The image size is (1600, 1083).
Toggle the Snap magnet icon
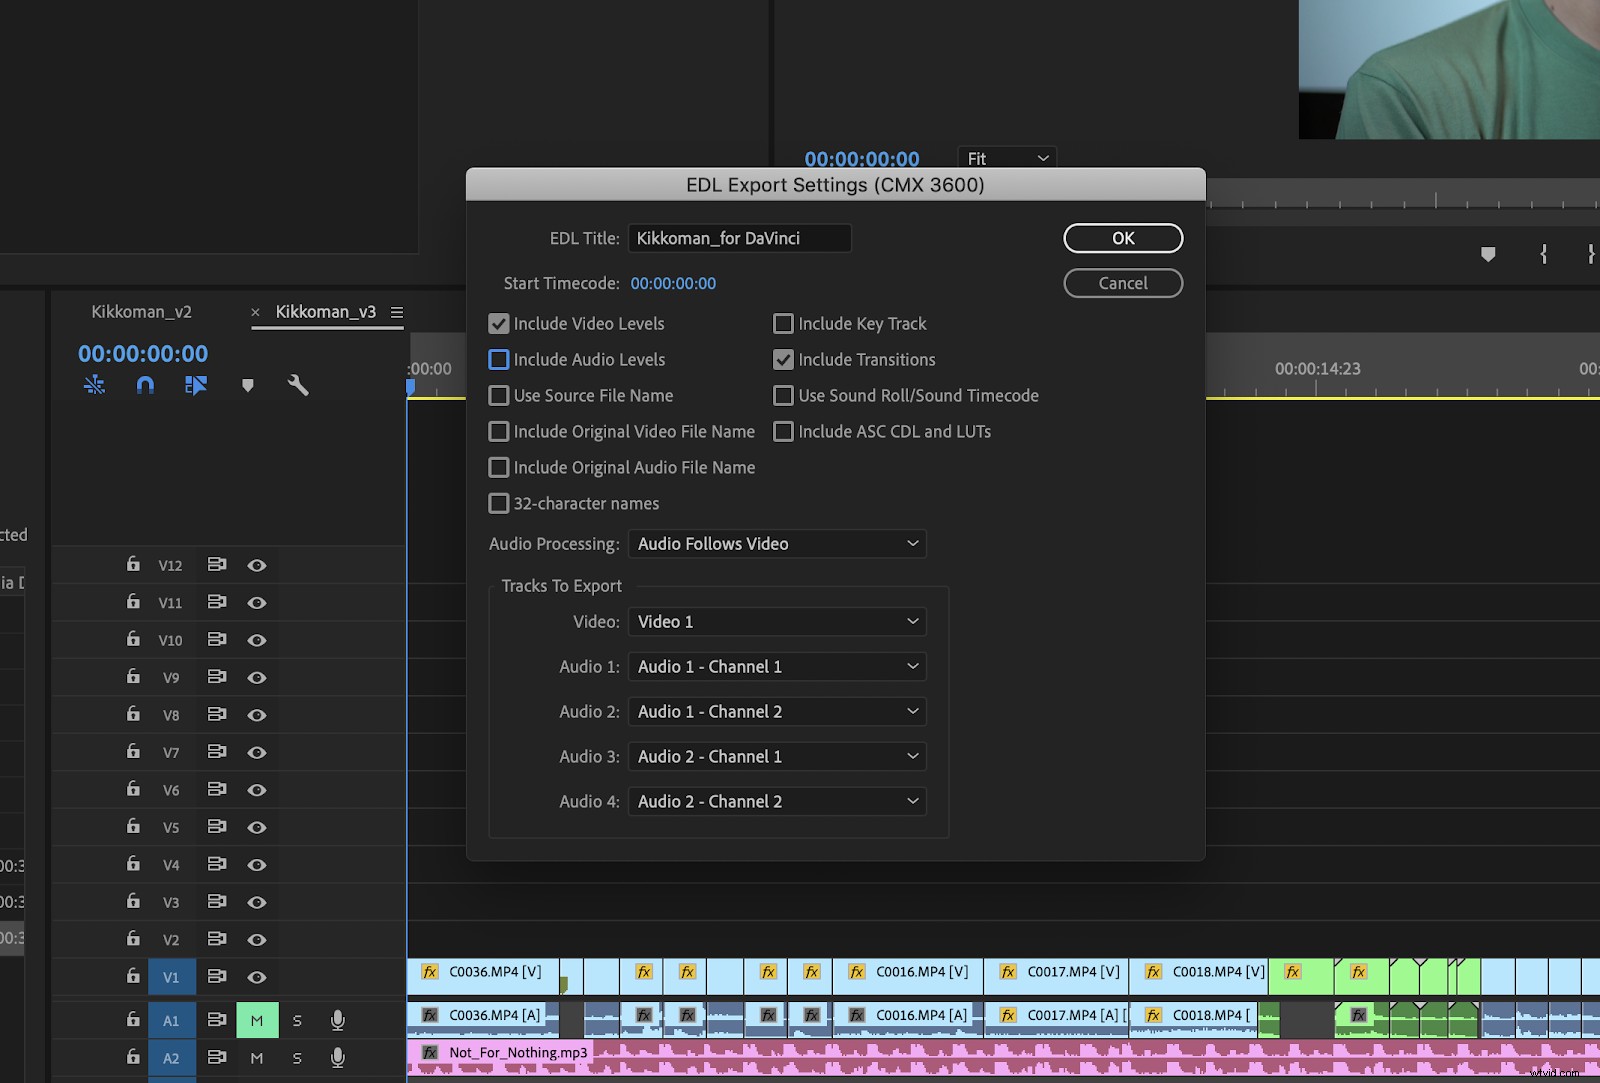144,385
